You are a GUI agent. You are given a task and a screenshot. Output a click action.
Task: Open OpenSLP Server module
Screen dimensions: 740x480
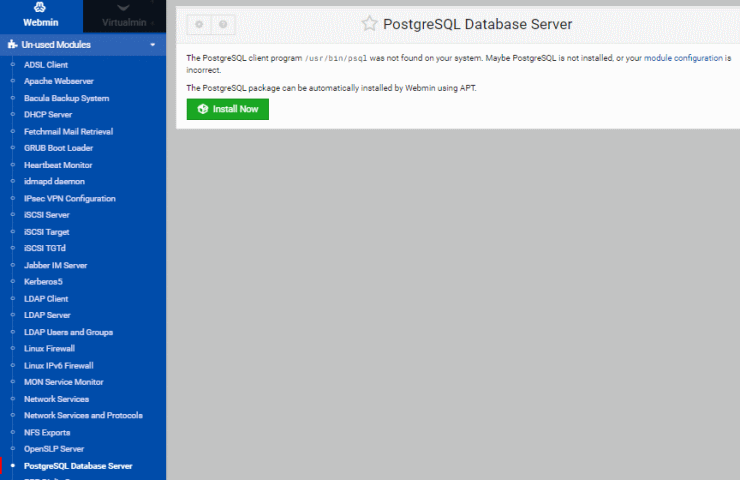[x=54, y=449]
